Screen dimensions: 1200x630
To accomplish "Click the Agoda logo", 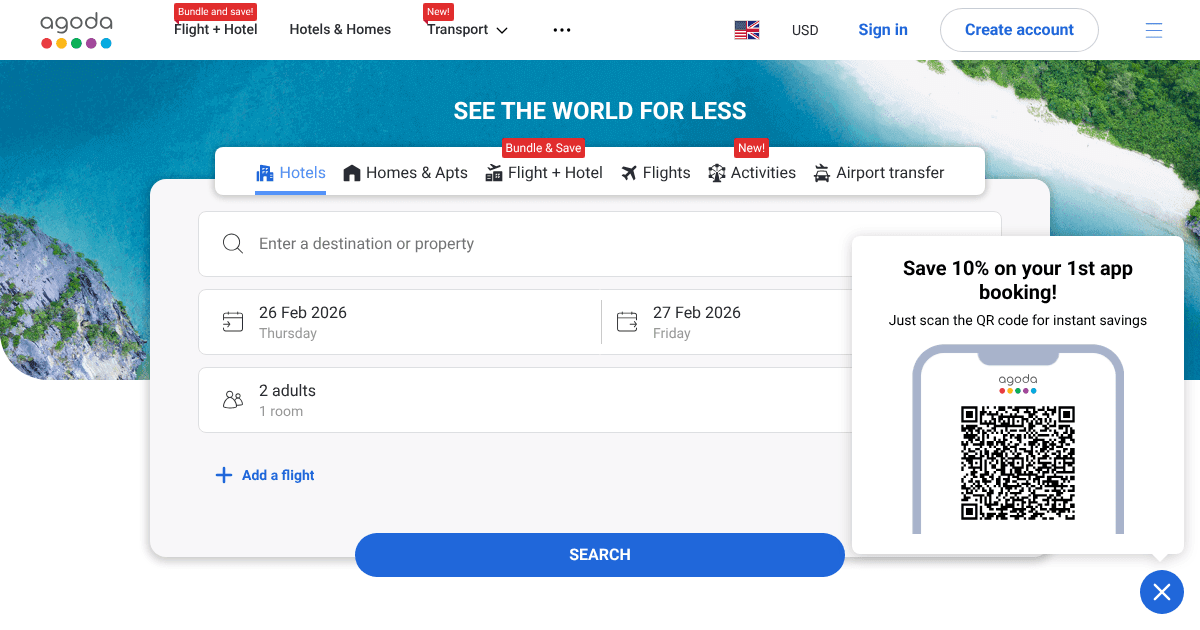I will 76,30.
